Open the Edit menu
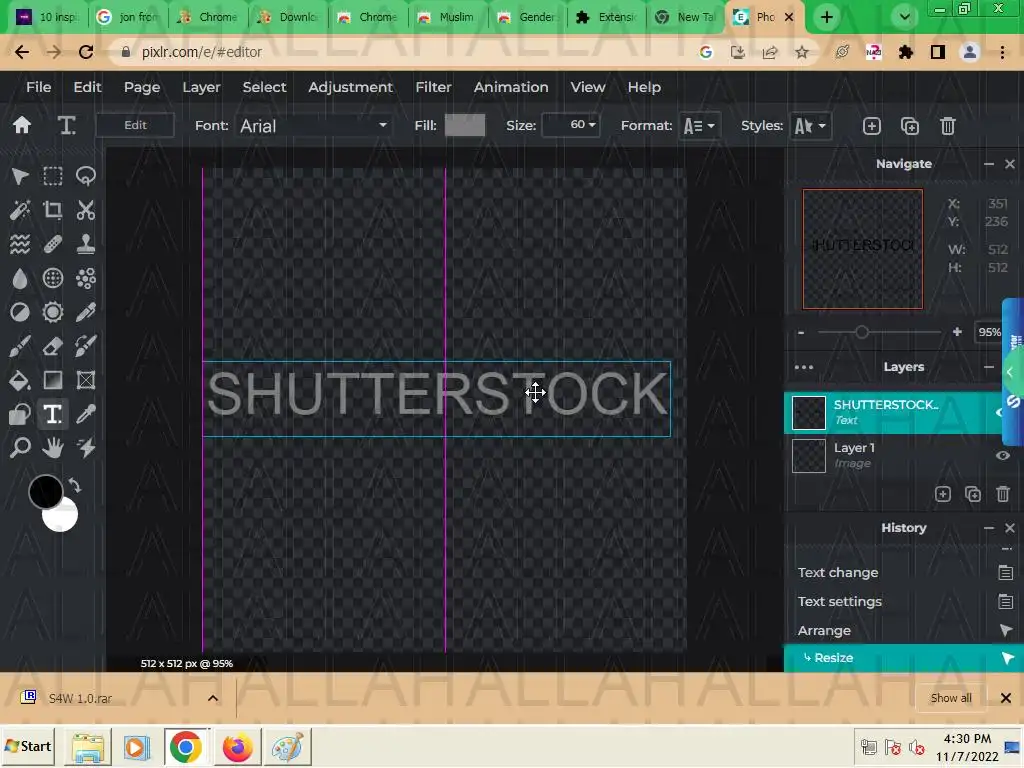Image resolution: width=1024 pixels, height=768 pixels. click(87, 87)
